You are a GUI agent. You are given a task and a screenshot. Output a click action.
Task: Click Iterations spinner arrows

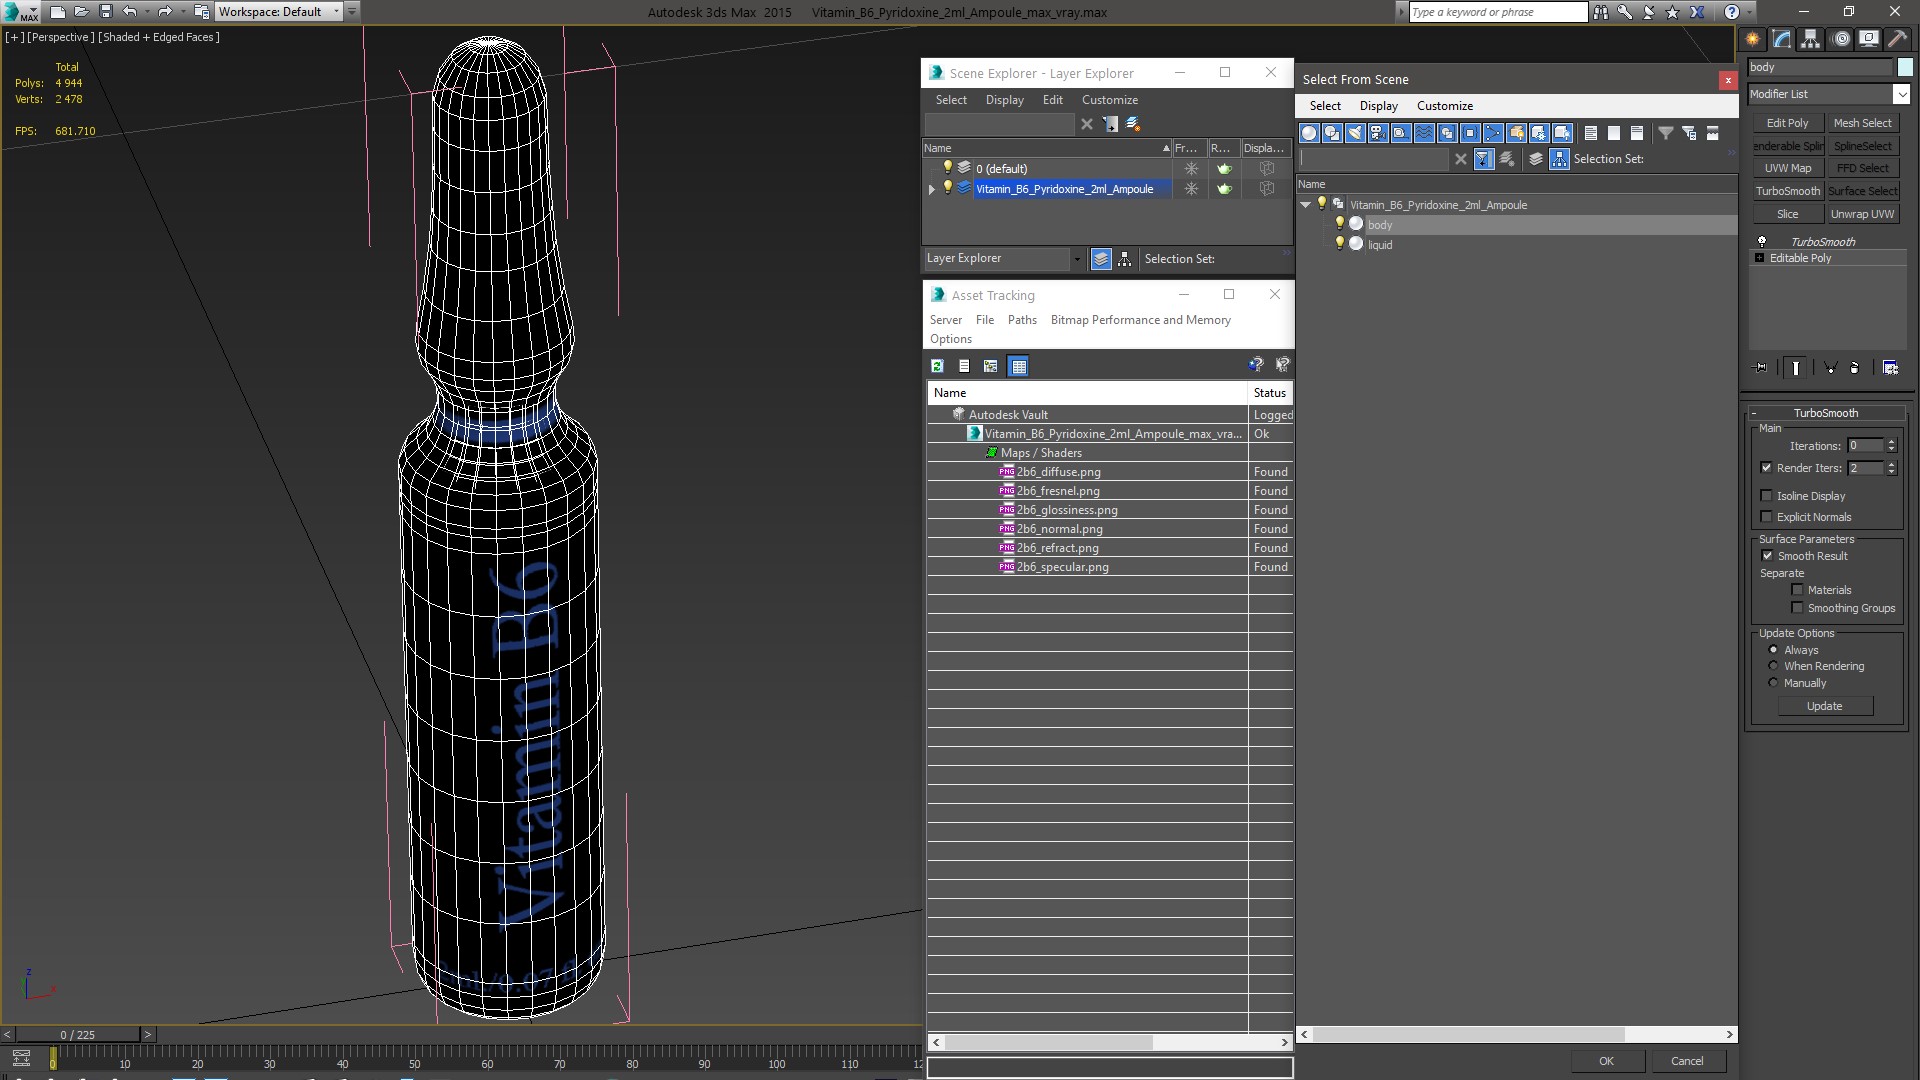(x=1891, y=446)
